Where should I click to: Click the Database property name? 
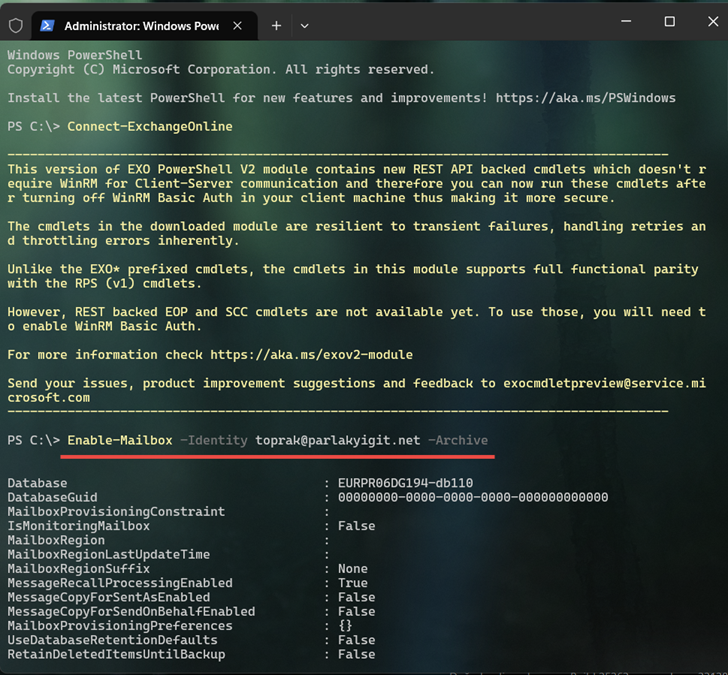click(37, 483)
